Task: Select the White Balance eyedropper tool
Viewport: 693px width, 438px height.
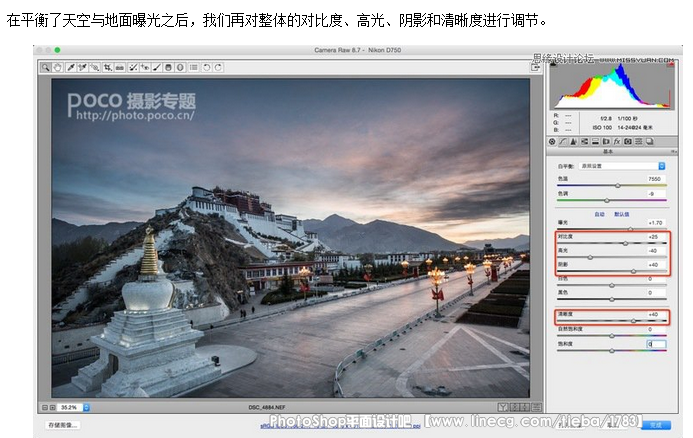Action: coord(71,67)
